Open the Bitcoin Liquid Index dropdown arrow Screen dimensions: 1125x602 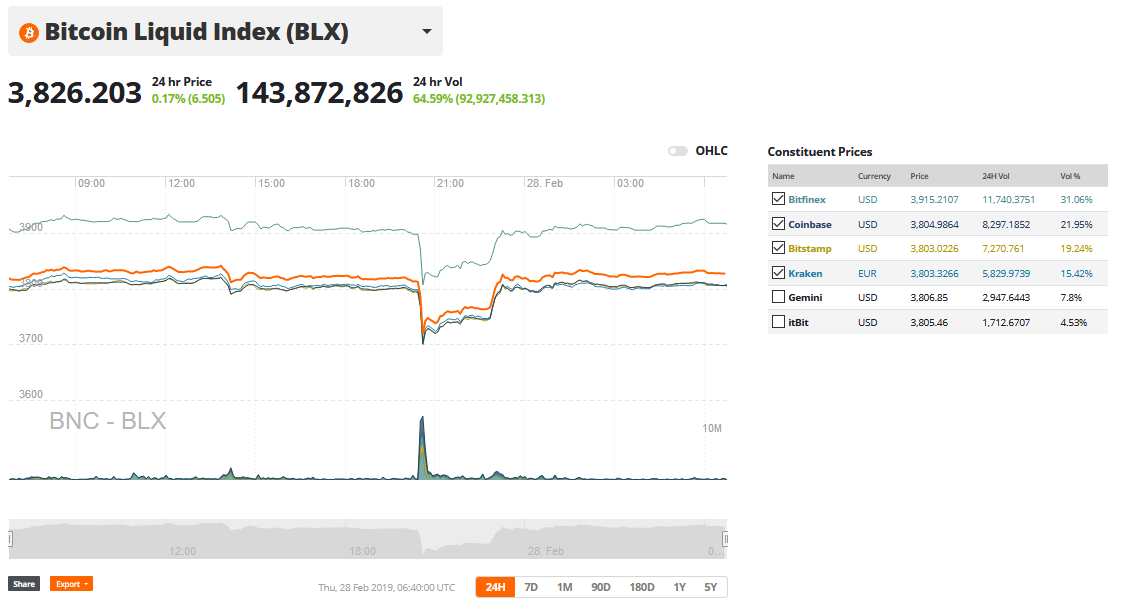coord(427,32)
